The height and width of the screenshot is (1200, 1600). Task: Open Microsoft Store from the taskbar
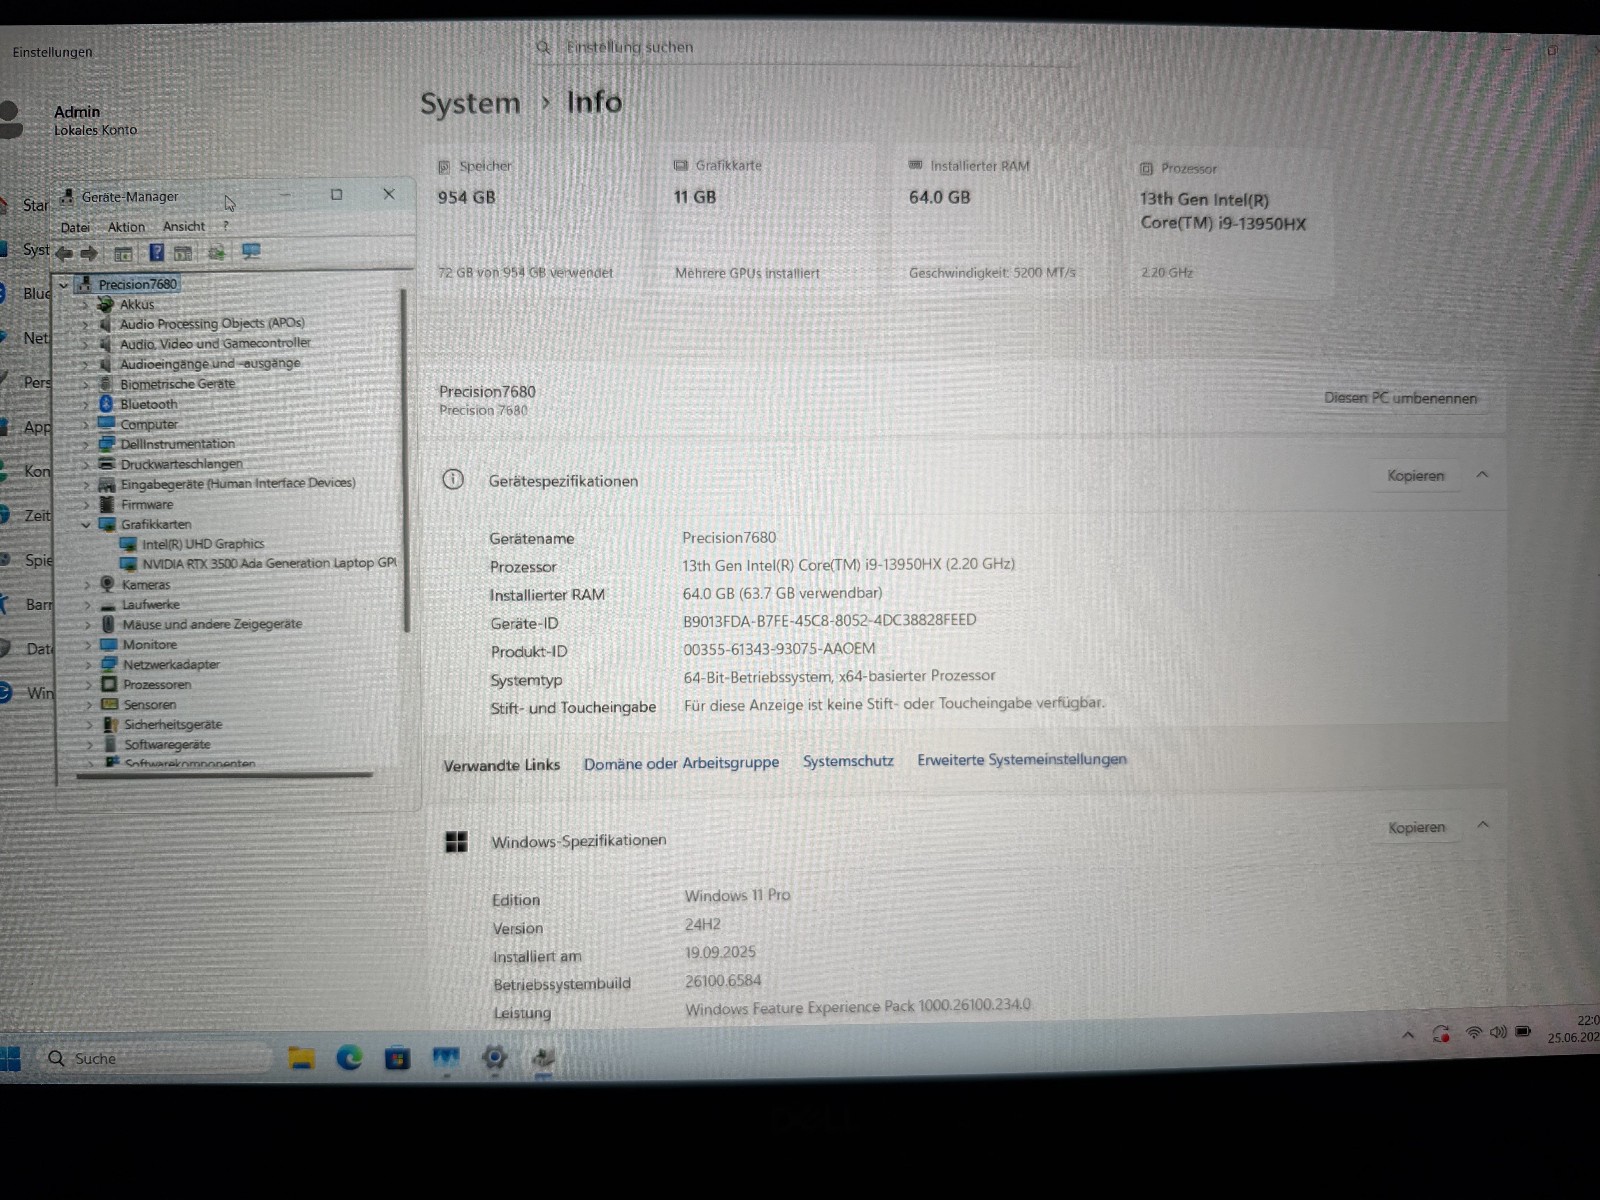(x=397, y=1057)
